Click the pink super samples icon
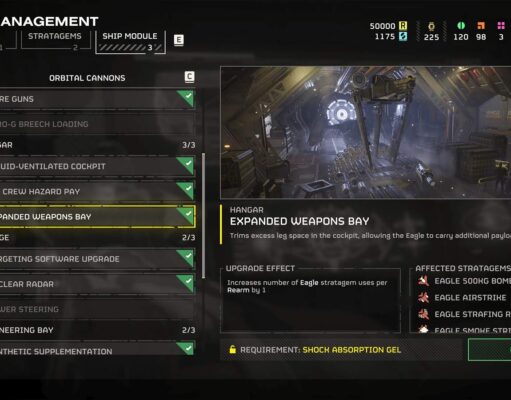The image size is (511, 400). tap(501, 25)
